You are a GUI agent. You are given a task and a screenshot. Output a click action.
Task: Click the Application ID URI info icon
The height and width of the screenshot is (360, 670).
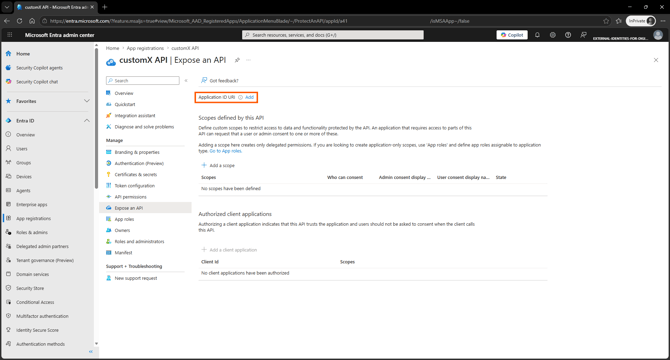tap(240, 97)
